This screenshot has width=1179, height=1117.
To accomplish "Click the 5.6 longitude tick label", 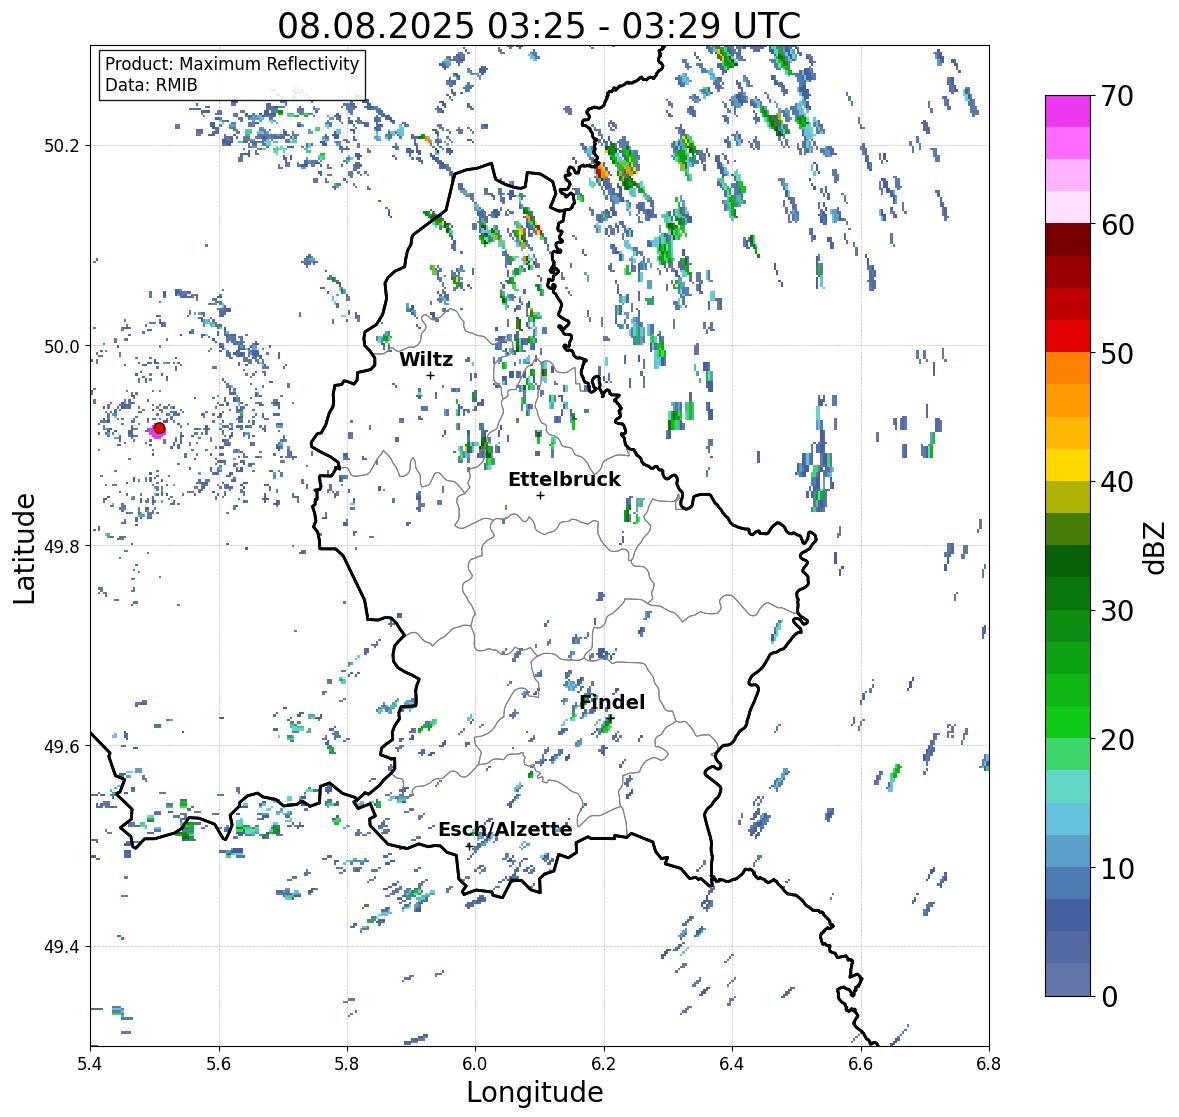I will pyautogui.click(x=219, y=1064).
